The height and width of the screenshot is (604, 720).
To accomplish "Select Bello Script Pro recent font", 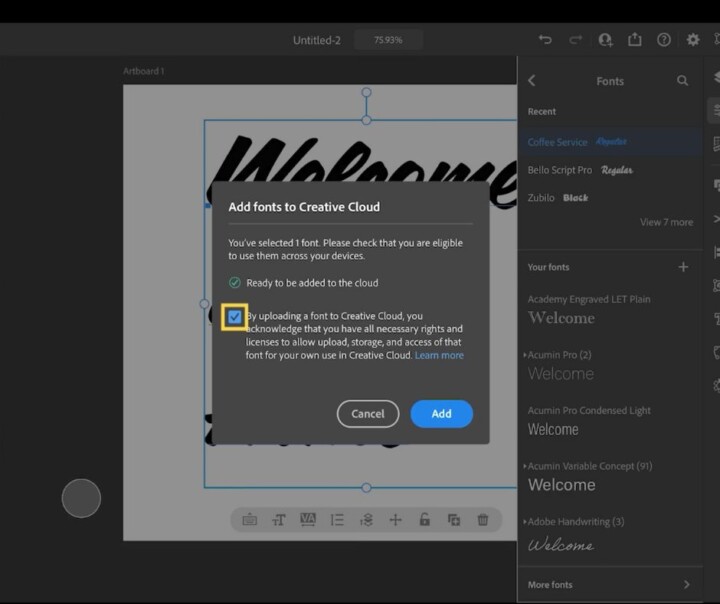I will [560, 170].
